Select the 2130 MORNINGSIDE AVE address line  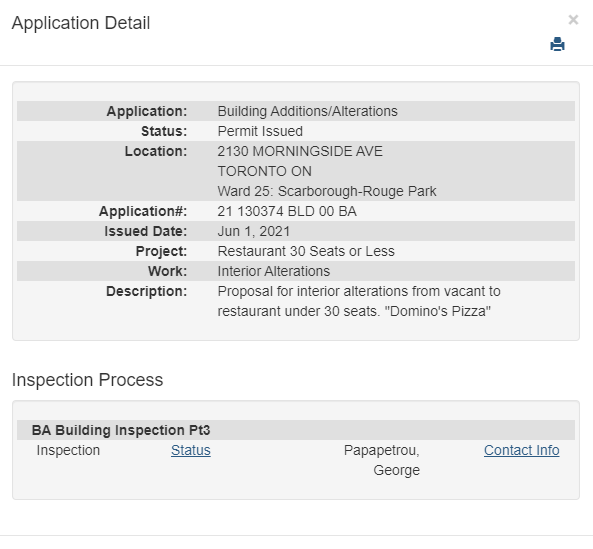coord(300,151)
